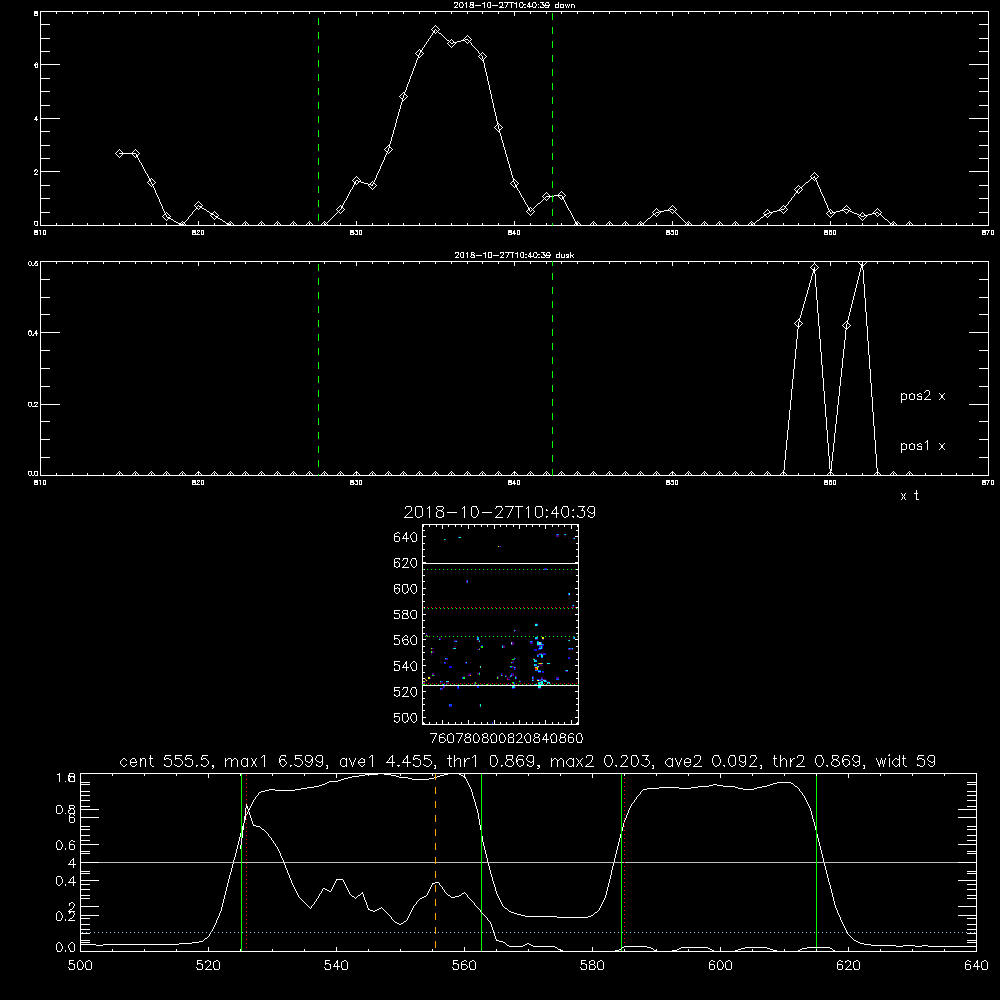Click the '640' label under the bottom plot
This screenshot has width=1000, height=1000.
(976, 966)
